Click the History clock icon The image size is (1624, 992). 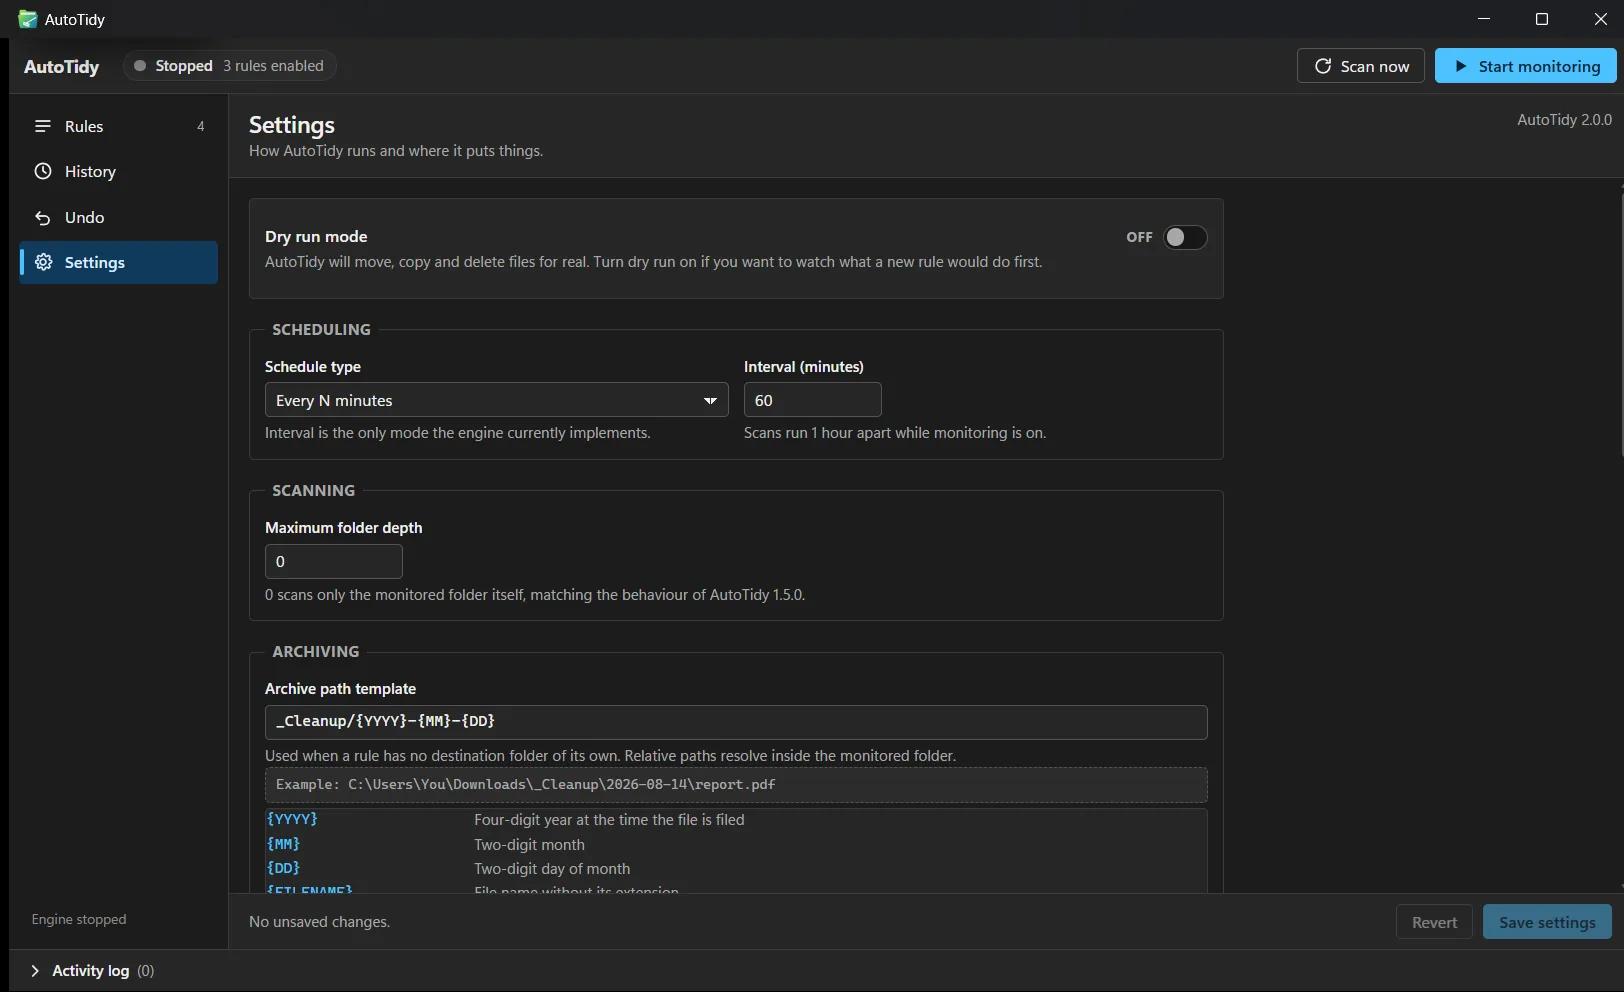coord(43,171)
